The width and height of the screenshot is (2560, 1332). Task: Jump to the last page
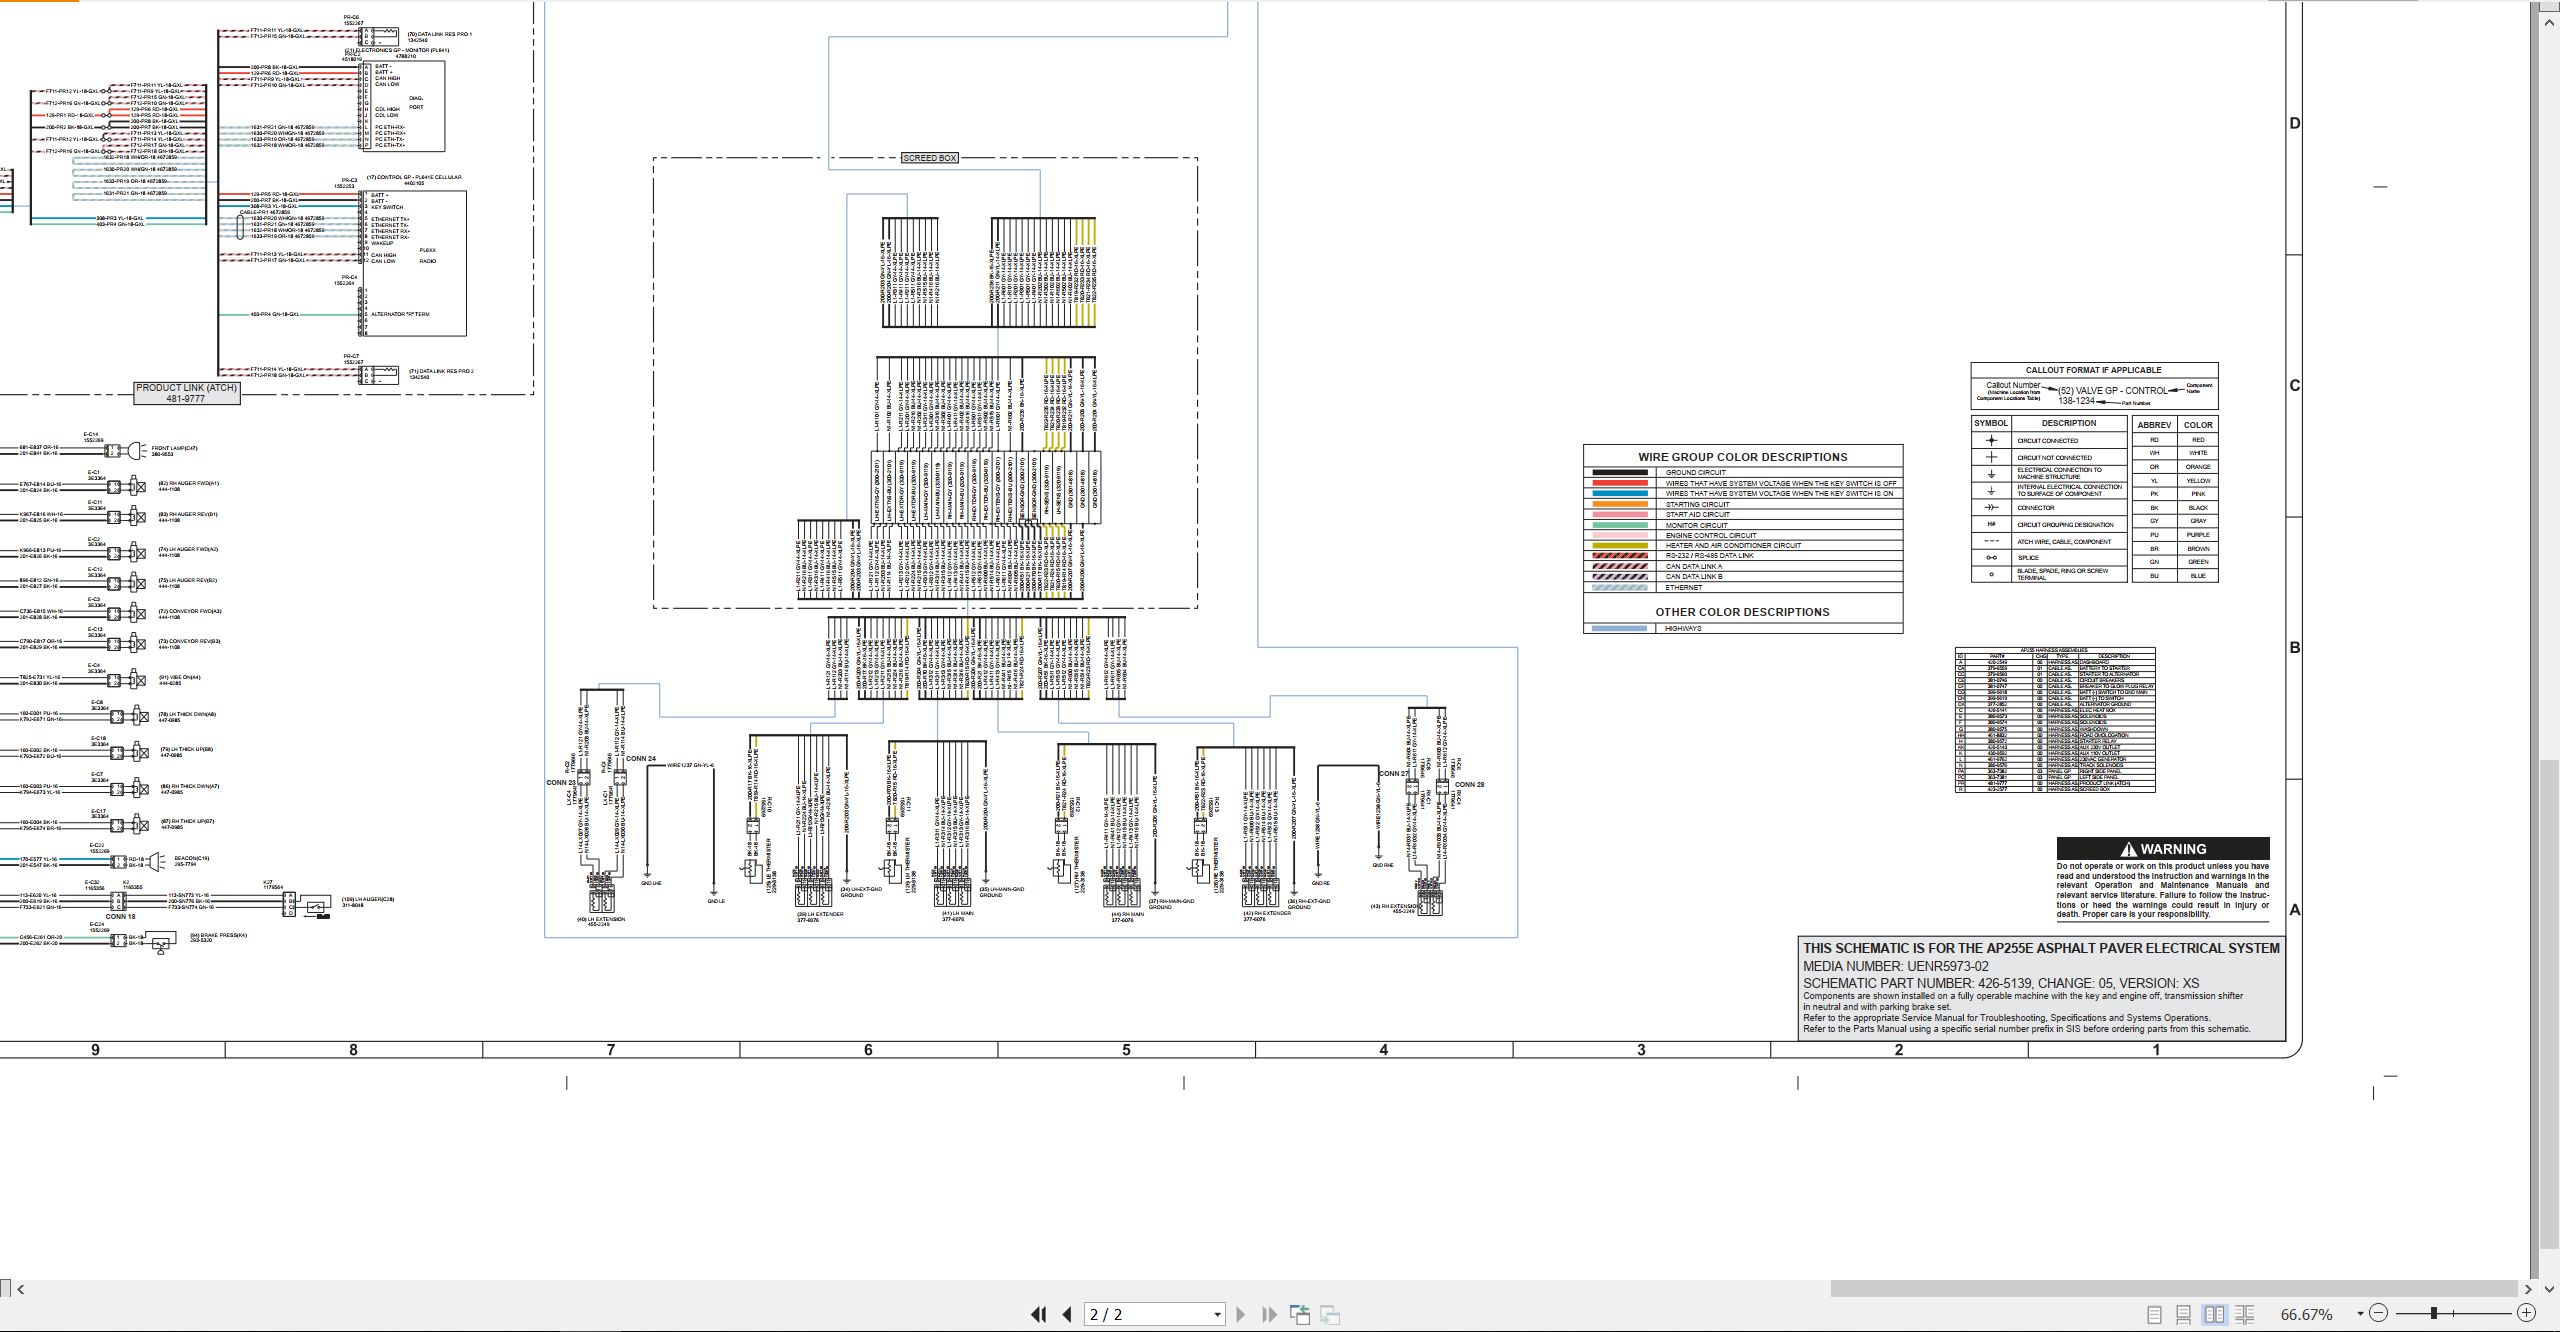point(1269,1314)
